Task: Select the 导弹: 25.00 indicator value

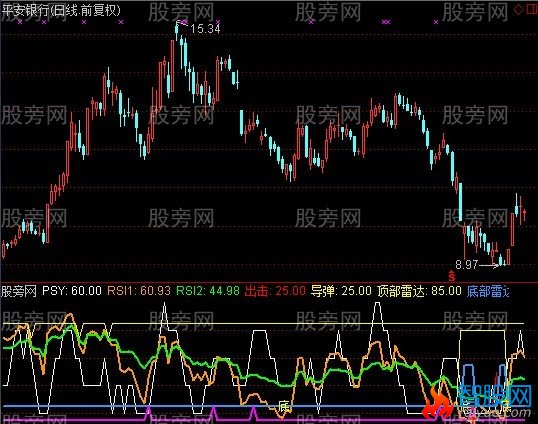Action: (x=341, y=291)
